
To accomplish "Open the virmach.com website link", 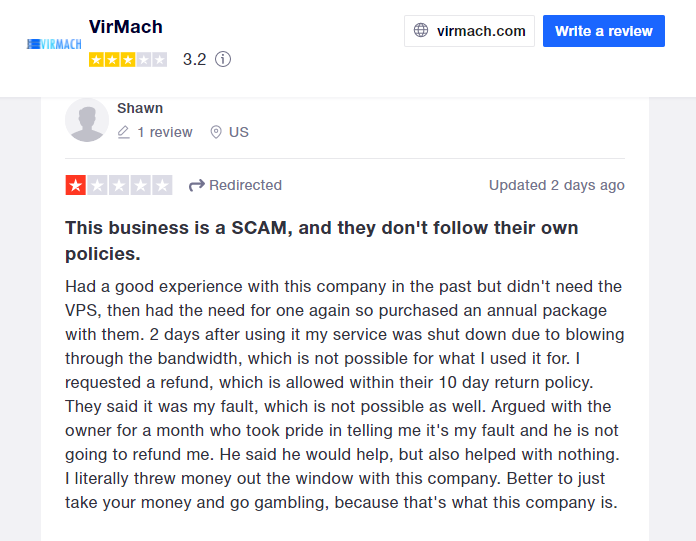I will point(469,31).
